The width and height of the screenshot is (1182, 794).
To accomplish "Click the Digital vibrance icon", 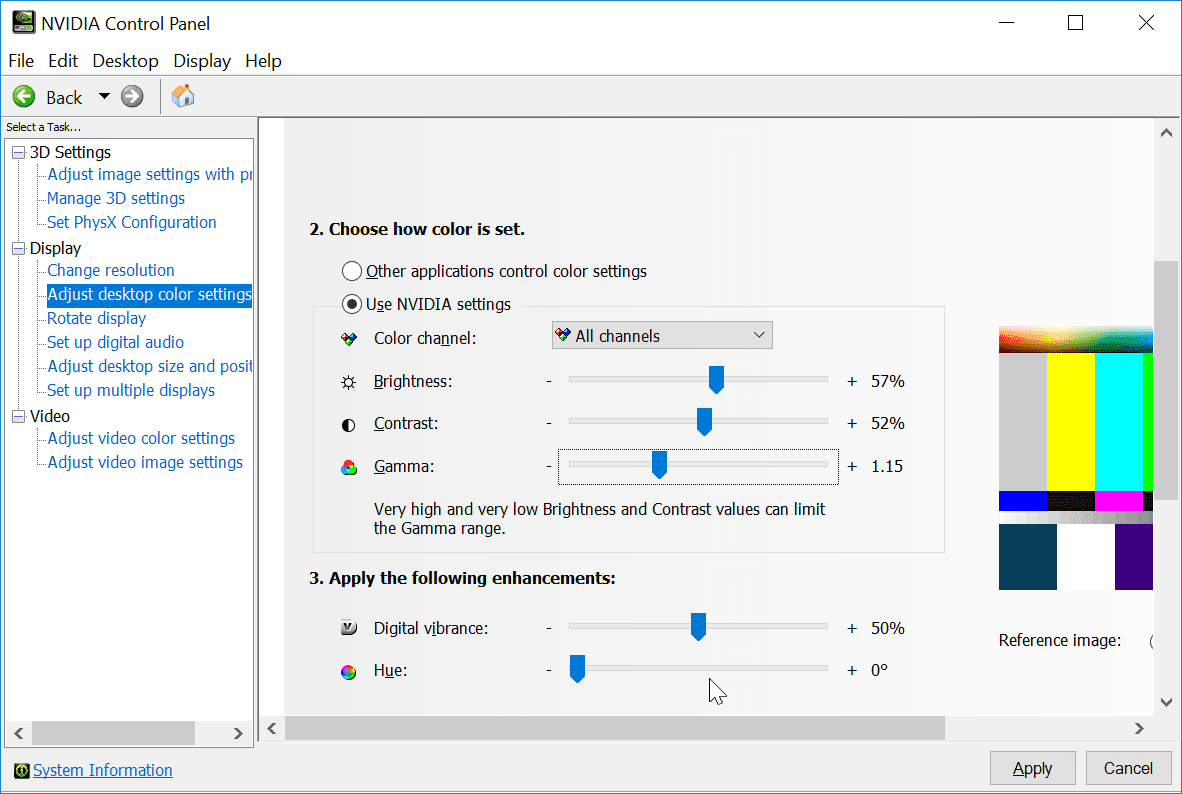I will click(x=348, y=627).
